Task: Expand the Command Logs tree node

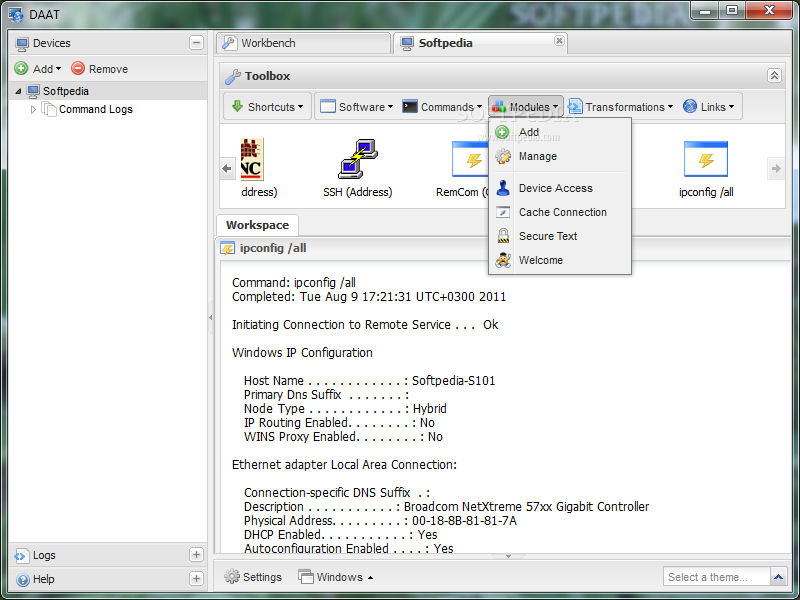Action: coord(33,109)
